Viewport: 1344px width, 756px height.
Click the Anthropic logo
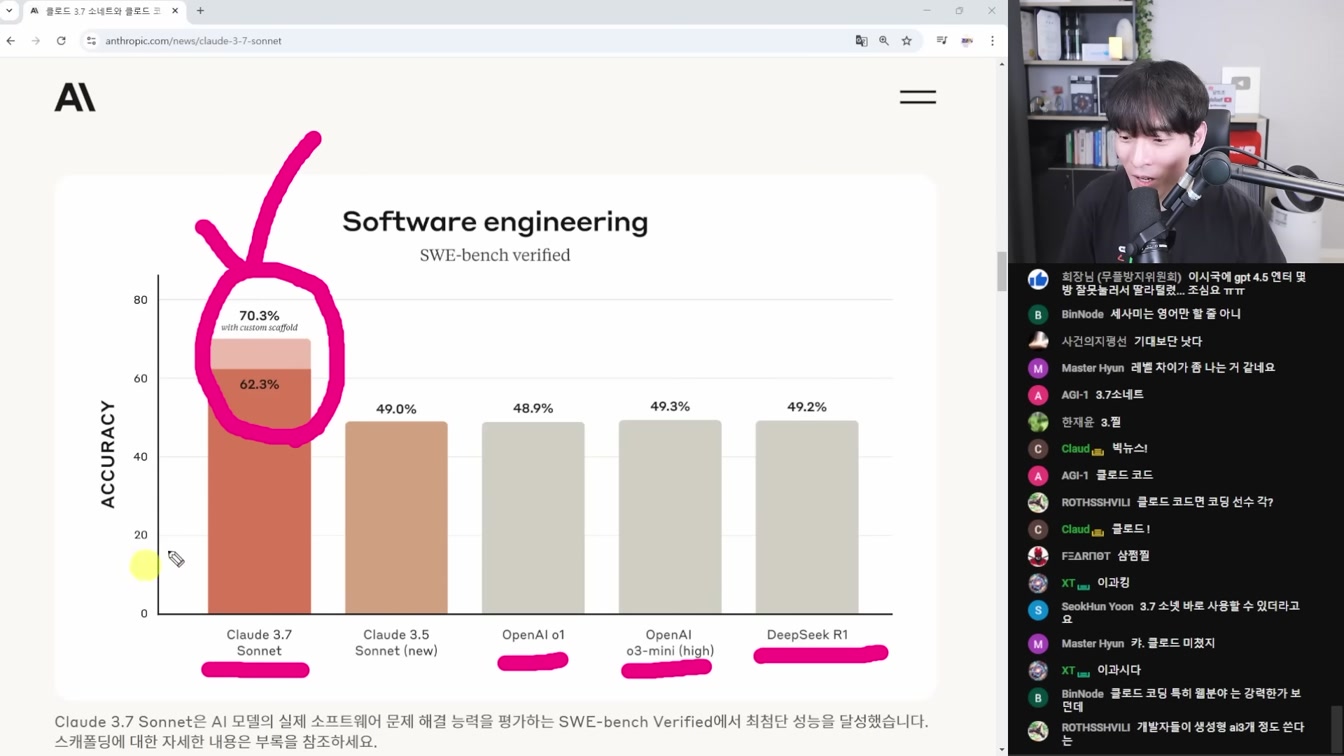(x=75, y=97)
